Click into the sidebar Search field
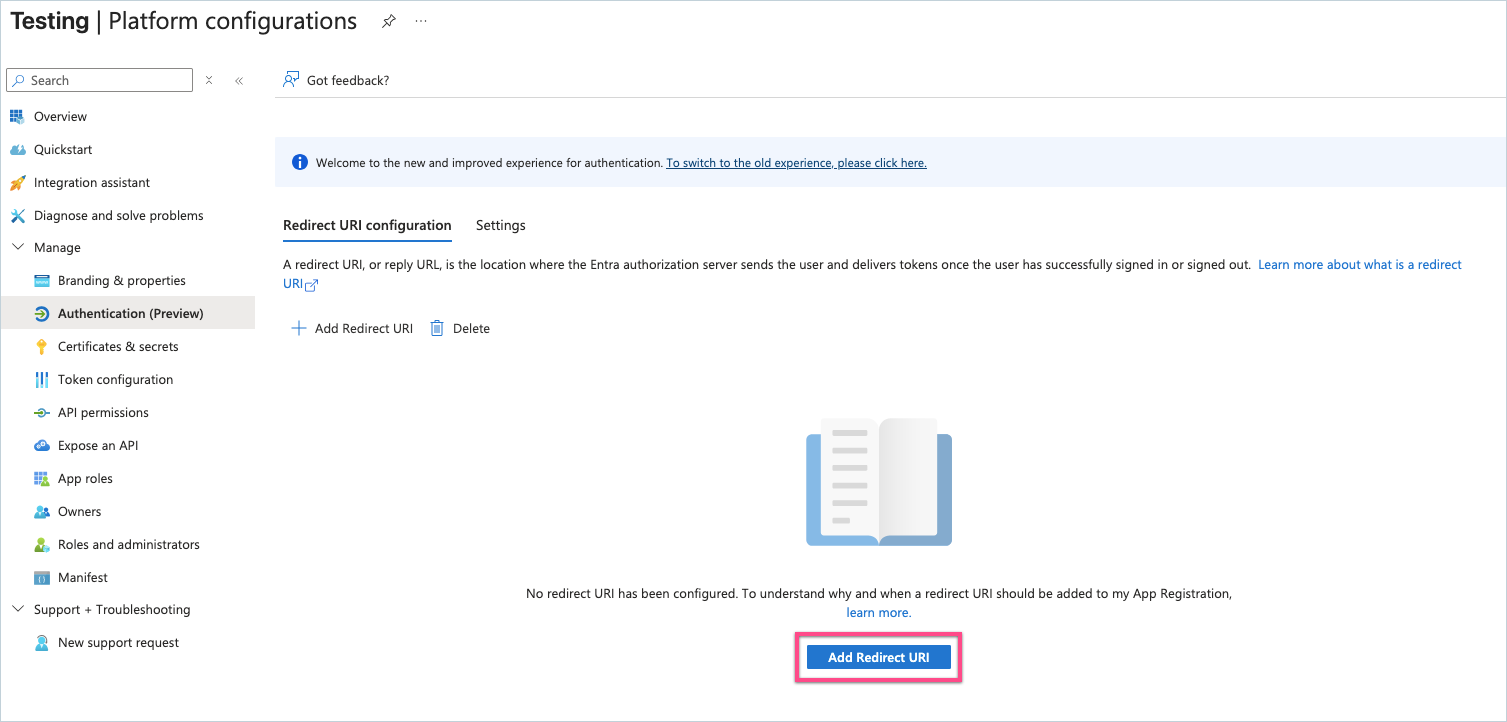The height and width of the screenshot is (722, 1507). pyautogui.click(x=99, y=80)
